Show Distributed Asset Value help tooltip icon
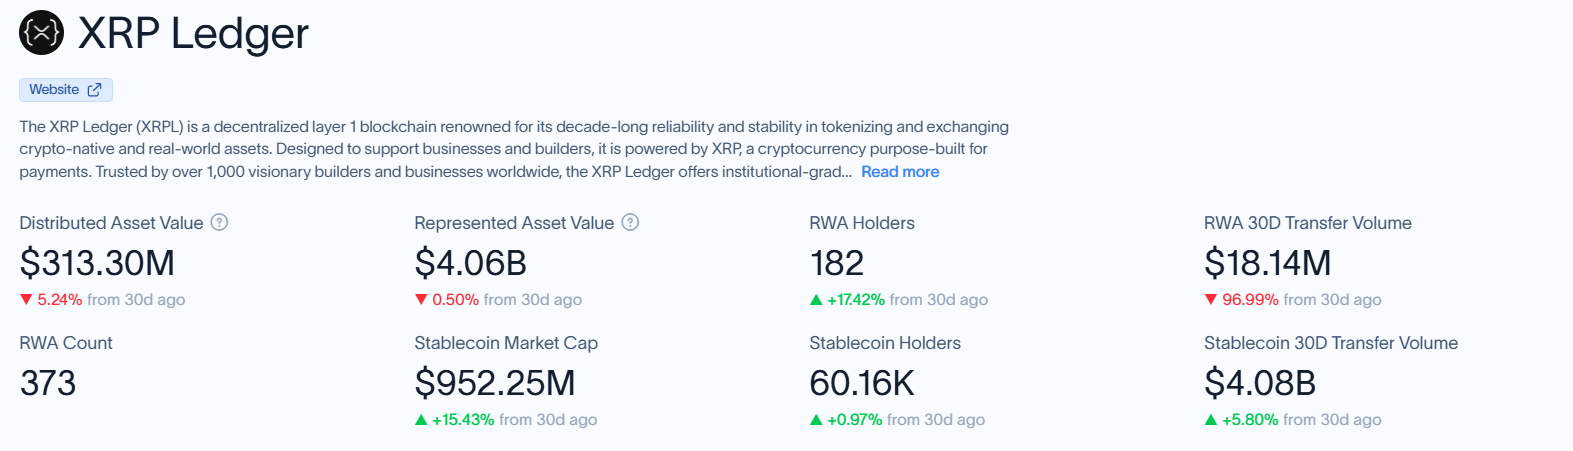Screen dimensions: 1573x451 (x=220, y=222)
